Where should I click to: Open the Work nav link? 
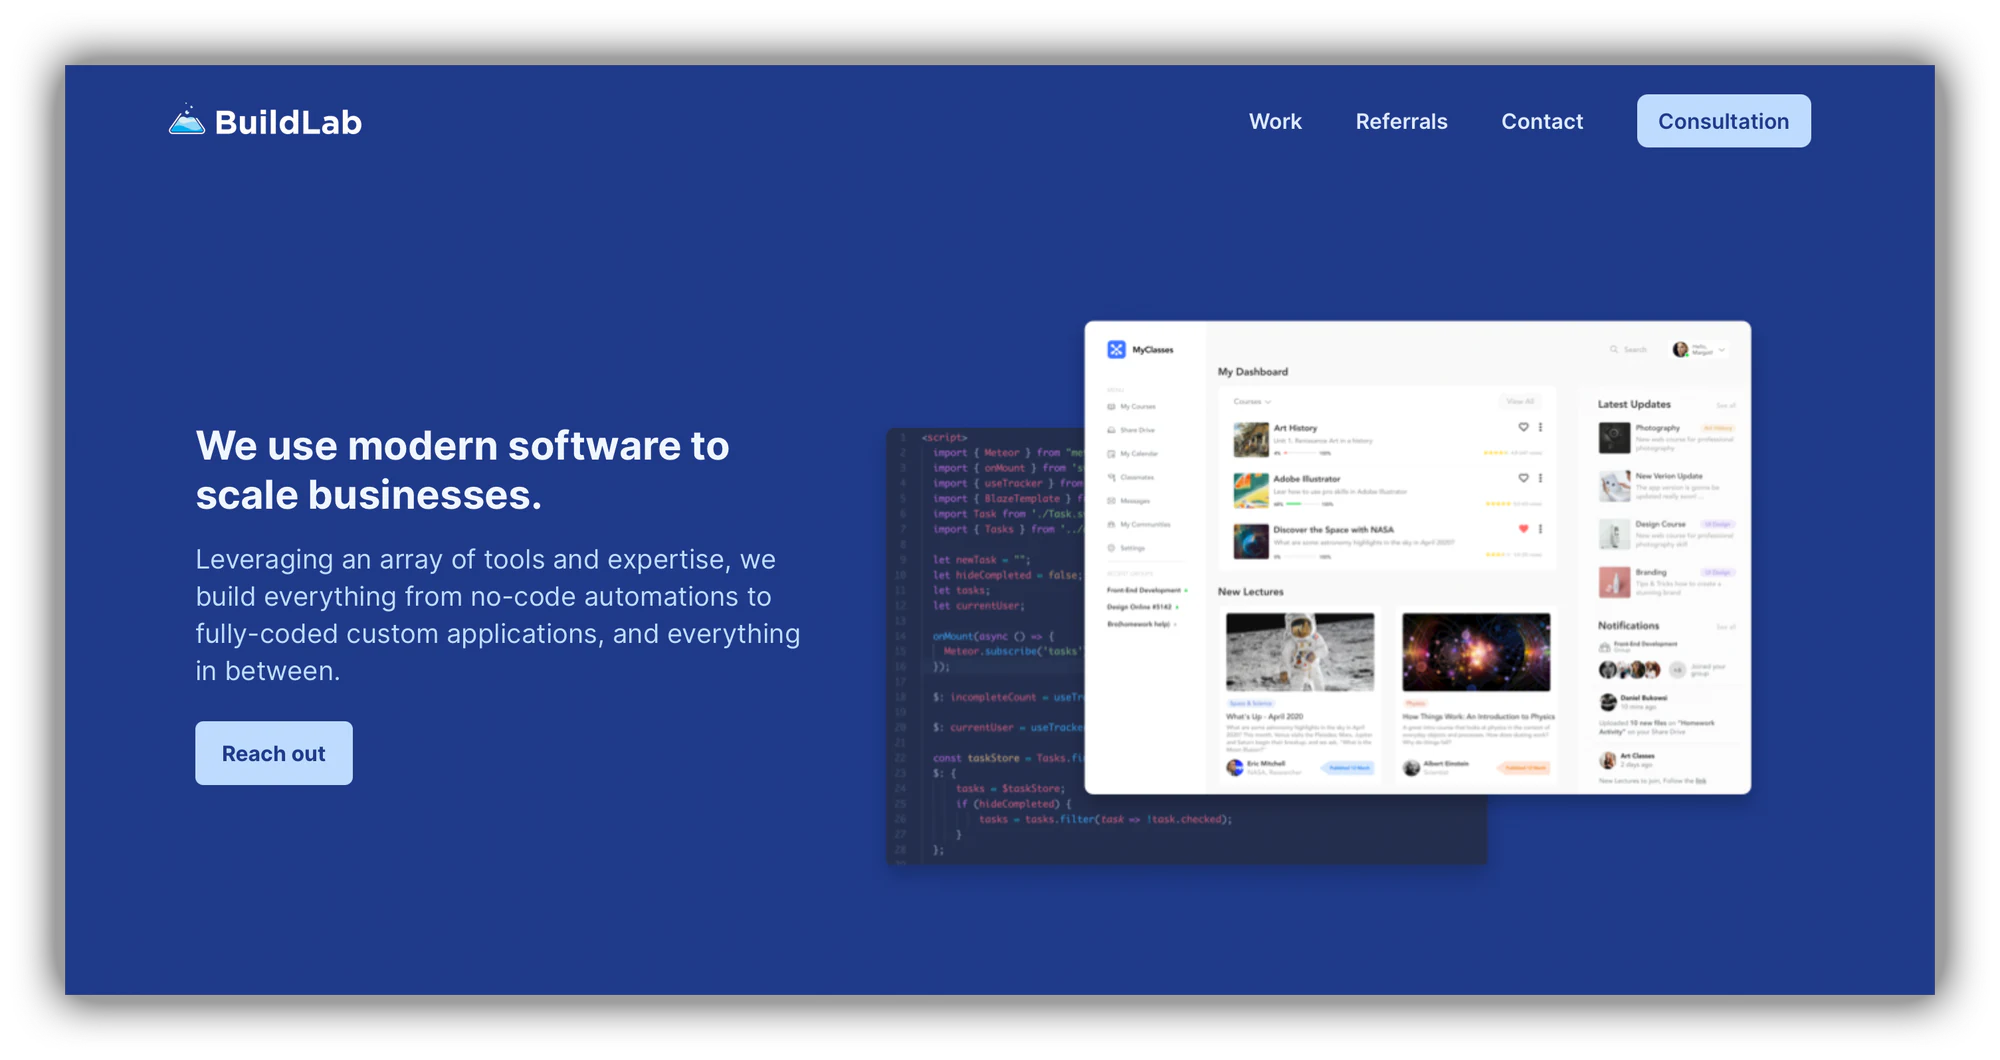point(1275,121)
